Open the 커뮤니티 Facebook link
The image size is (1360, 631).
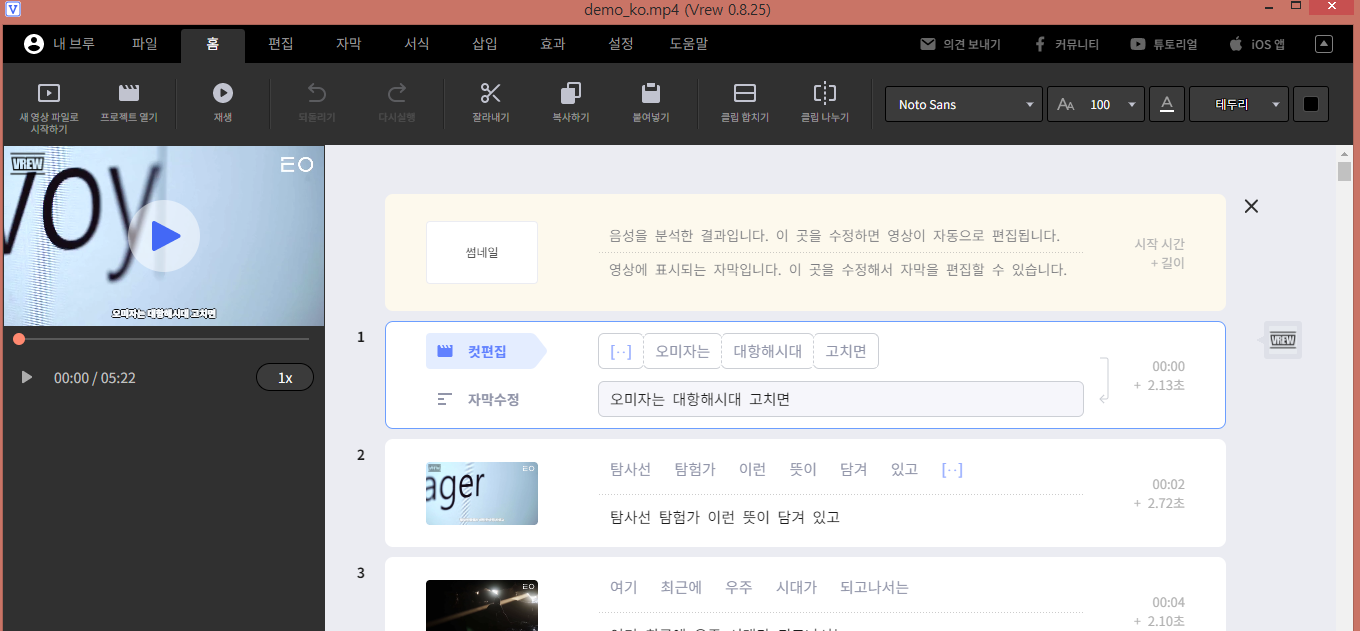1067,44
